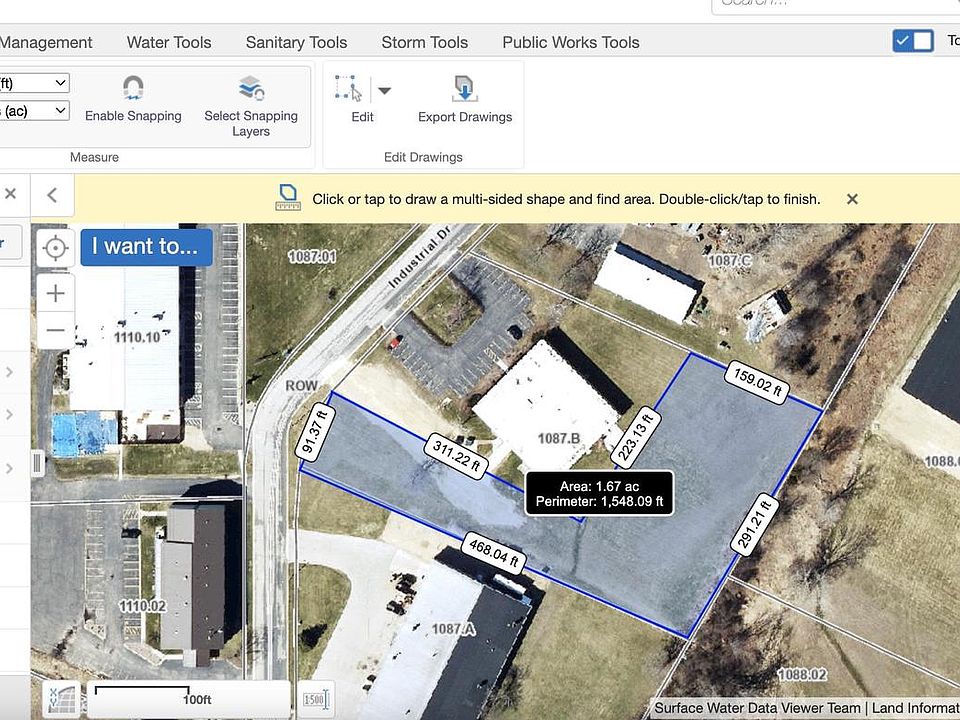The width and height of the screenshot is (960, 720).
Task: Switch to the Water Tools tab
Action: point(169,42)
